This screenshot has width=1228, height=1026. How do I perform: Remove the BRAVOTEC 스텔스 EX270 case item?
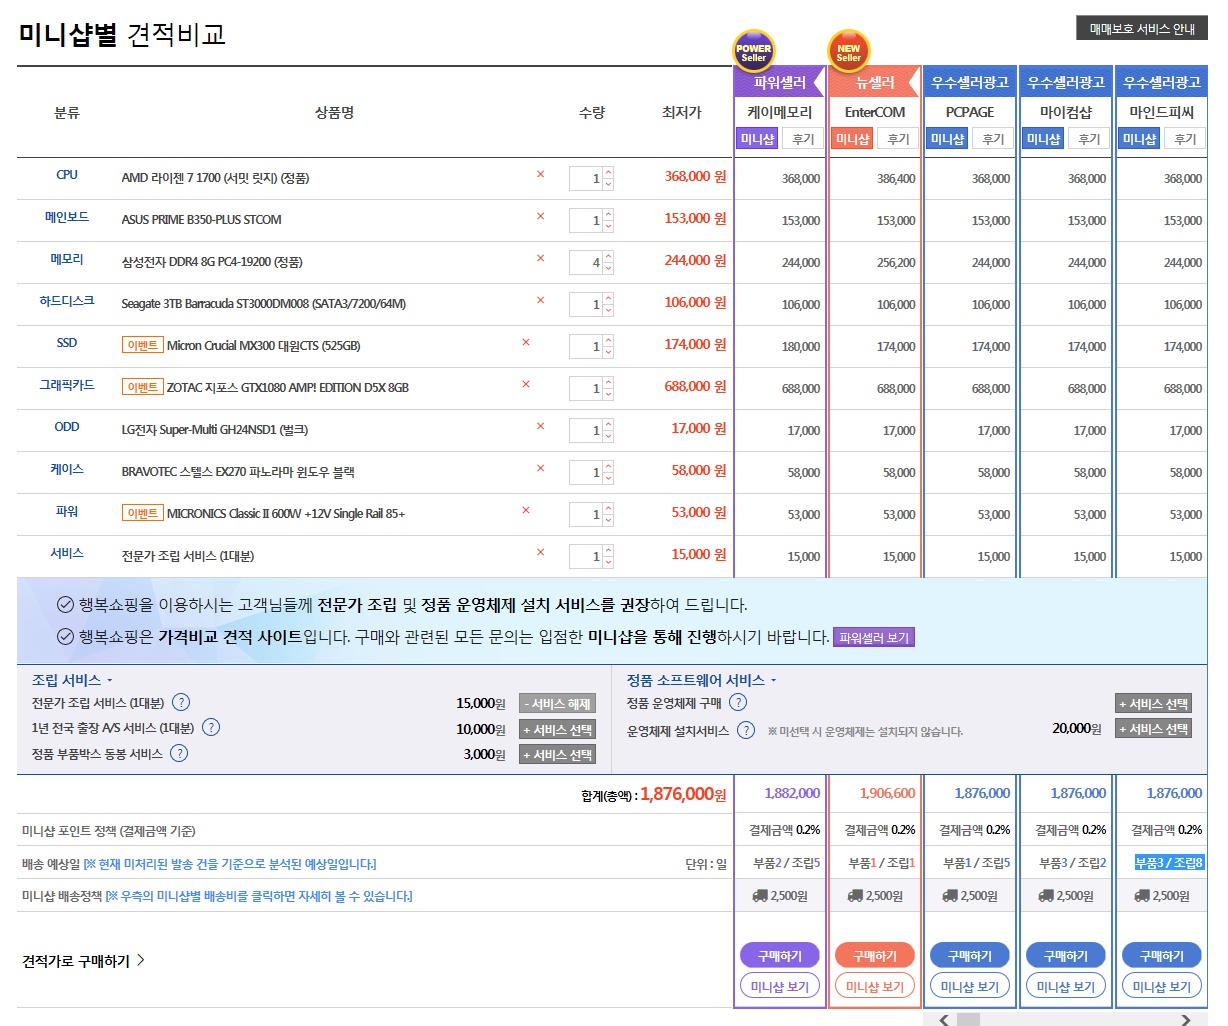point(540,468)
